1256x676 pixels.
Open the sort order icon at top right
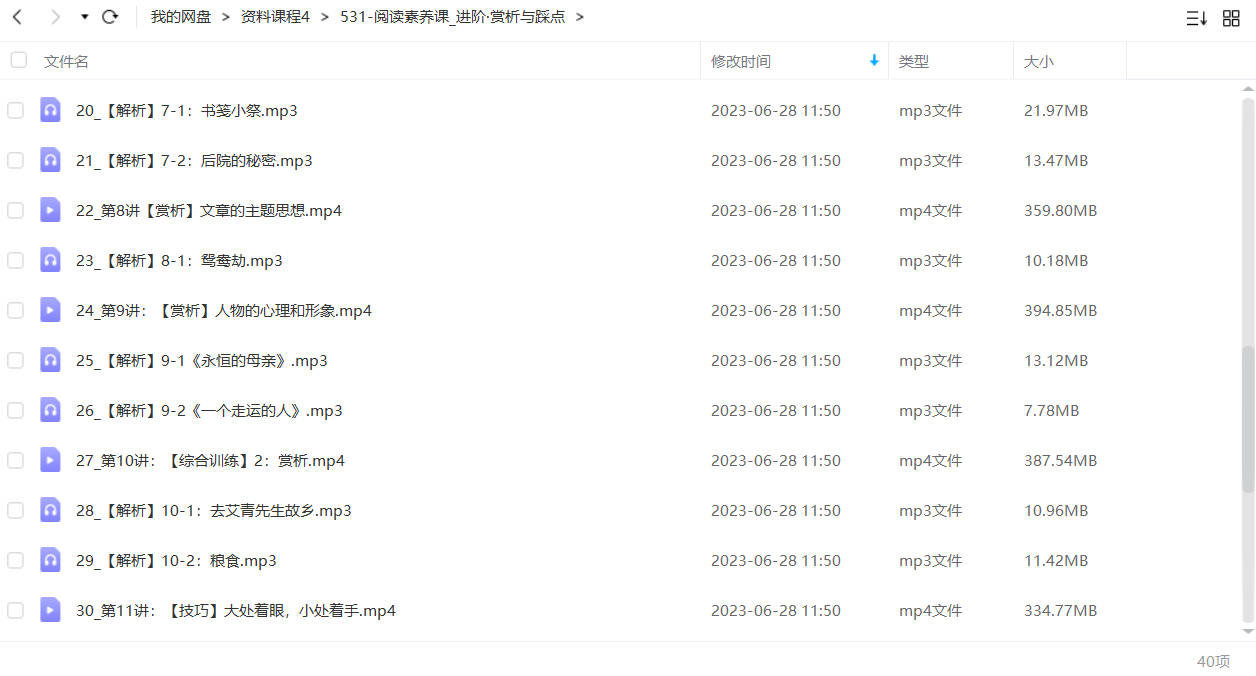(1196, 18)
